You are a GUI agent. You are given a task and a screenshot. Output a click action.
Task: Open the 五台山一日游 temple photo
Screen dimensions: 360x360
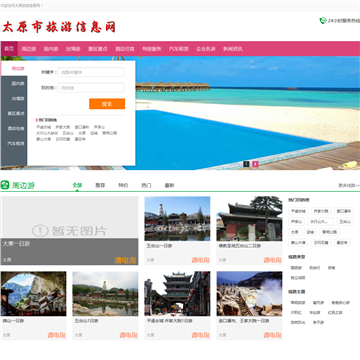(x=177, y=218)
